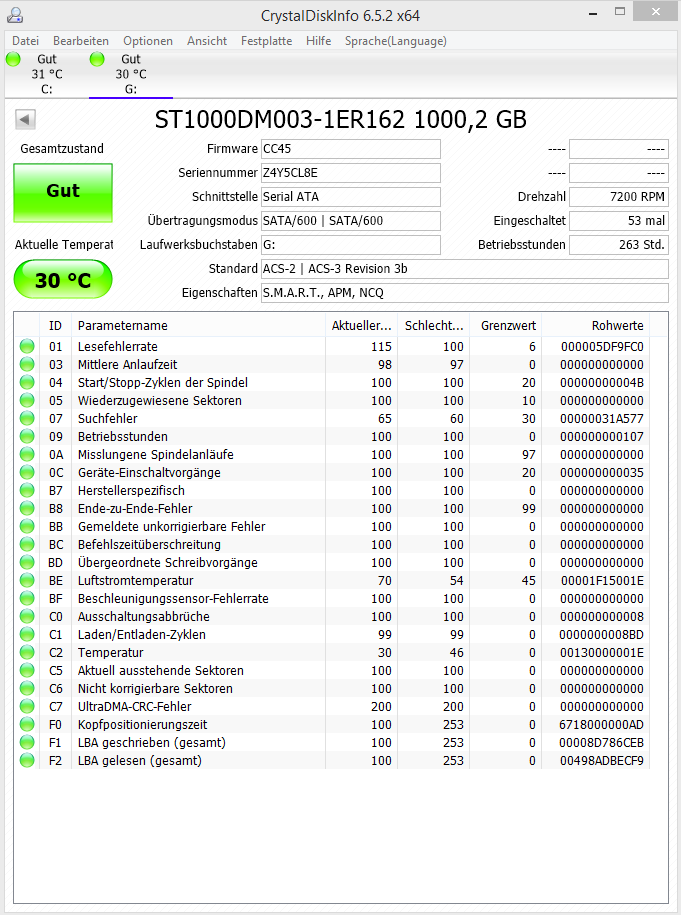The height and width of the screenshot is (915, 681).
Task: Click the Firmware field showing CC45
Action: tap(351, 149)
